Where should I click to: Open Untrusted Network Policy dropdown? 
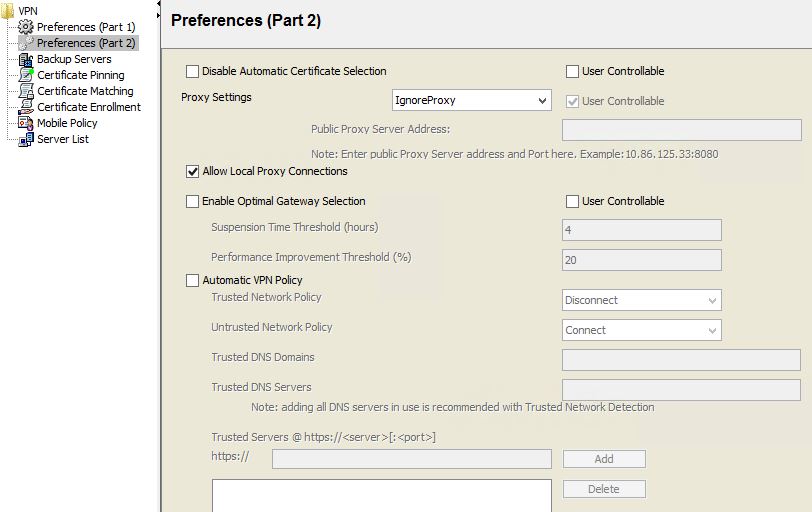coord(642,330)
